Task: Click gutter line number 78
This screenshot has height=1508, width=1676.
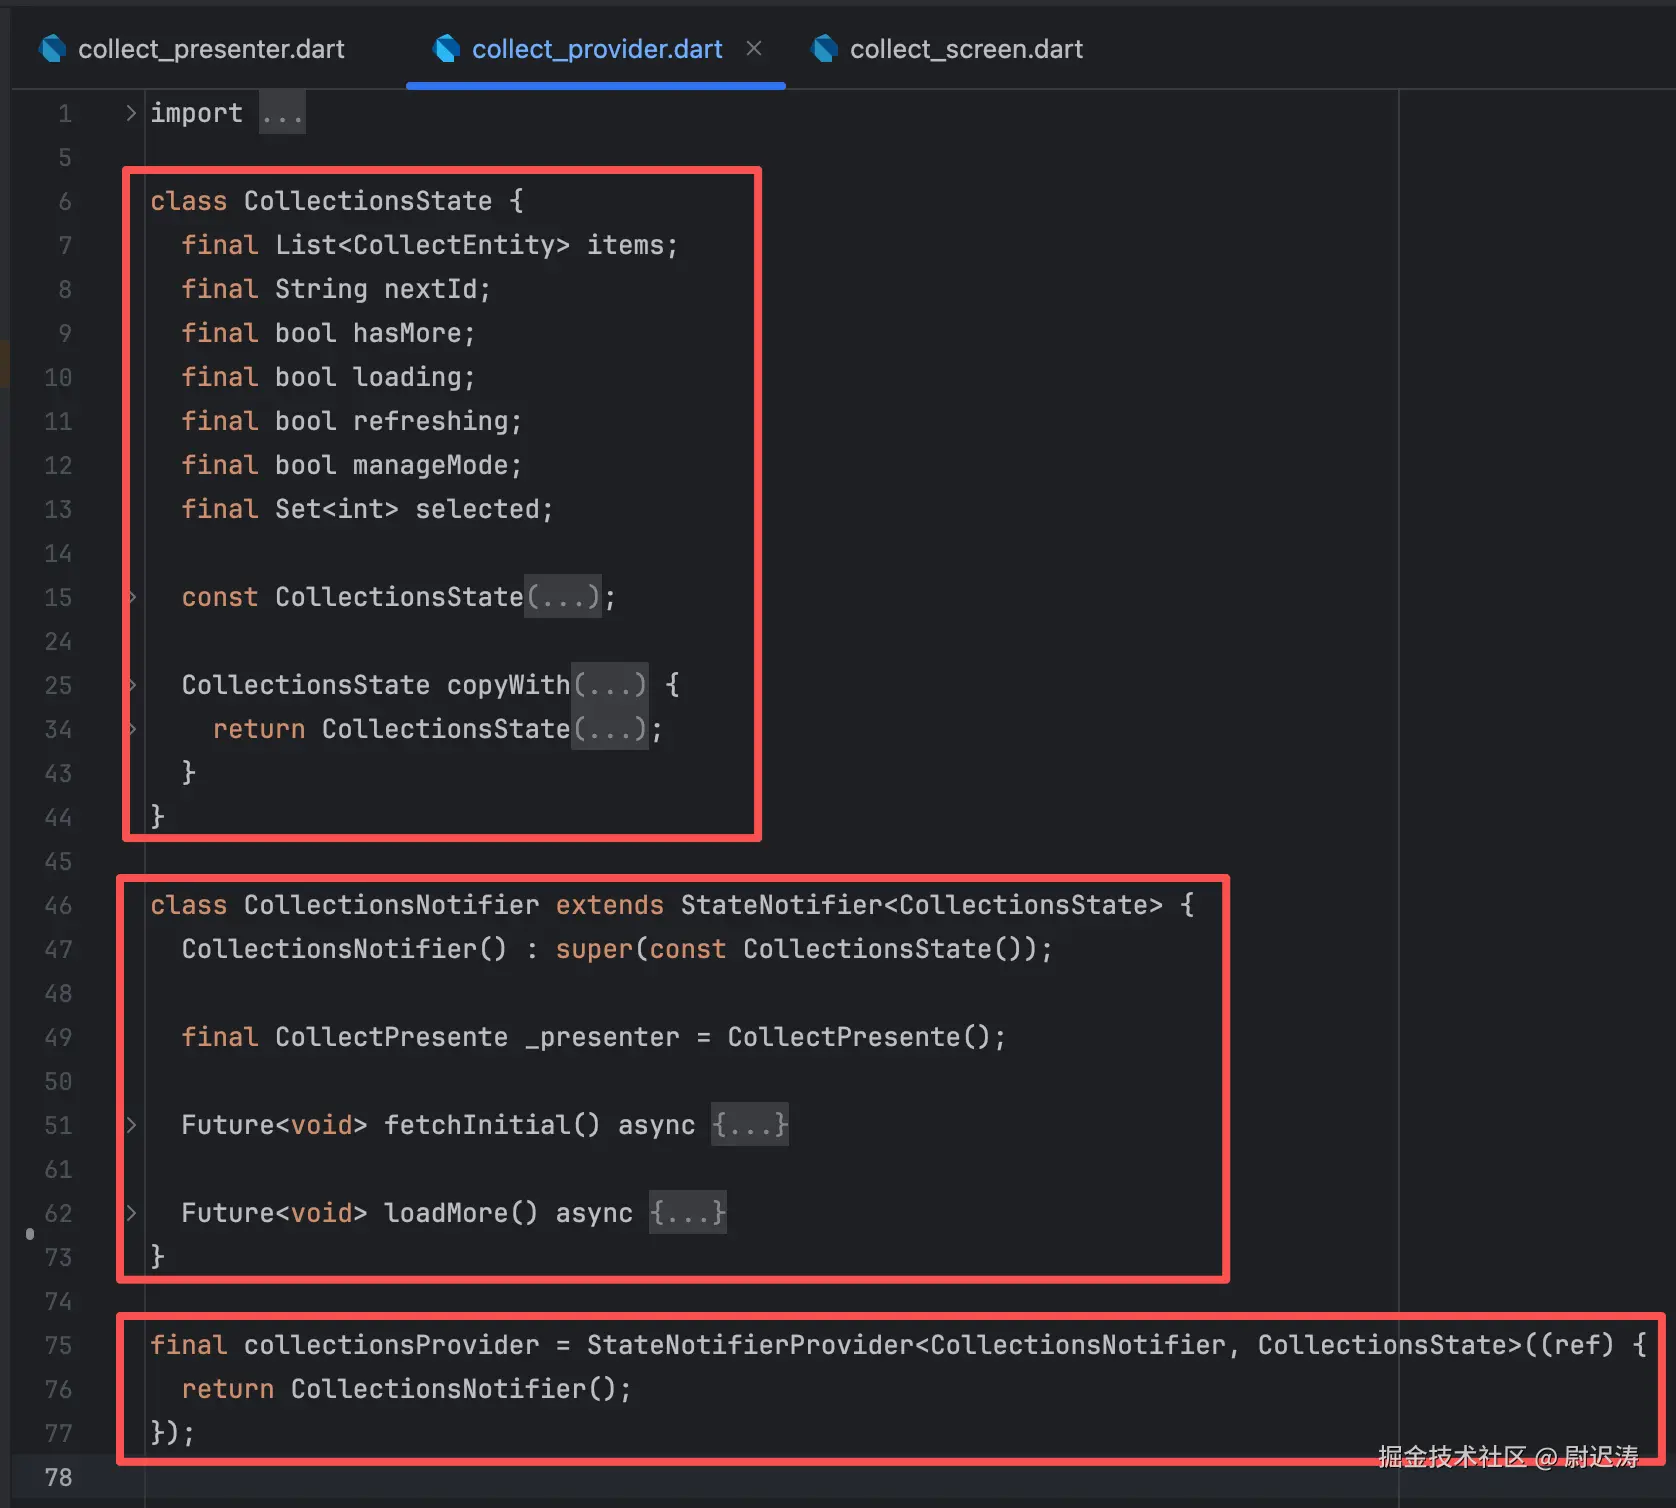Action: 58,1477
